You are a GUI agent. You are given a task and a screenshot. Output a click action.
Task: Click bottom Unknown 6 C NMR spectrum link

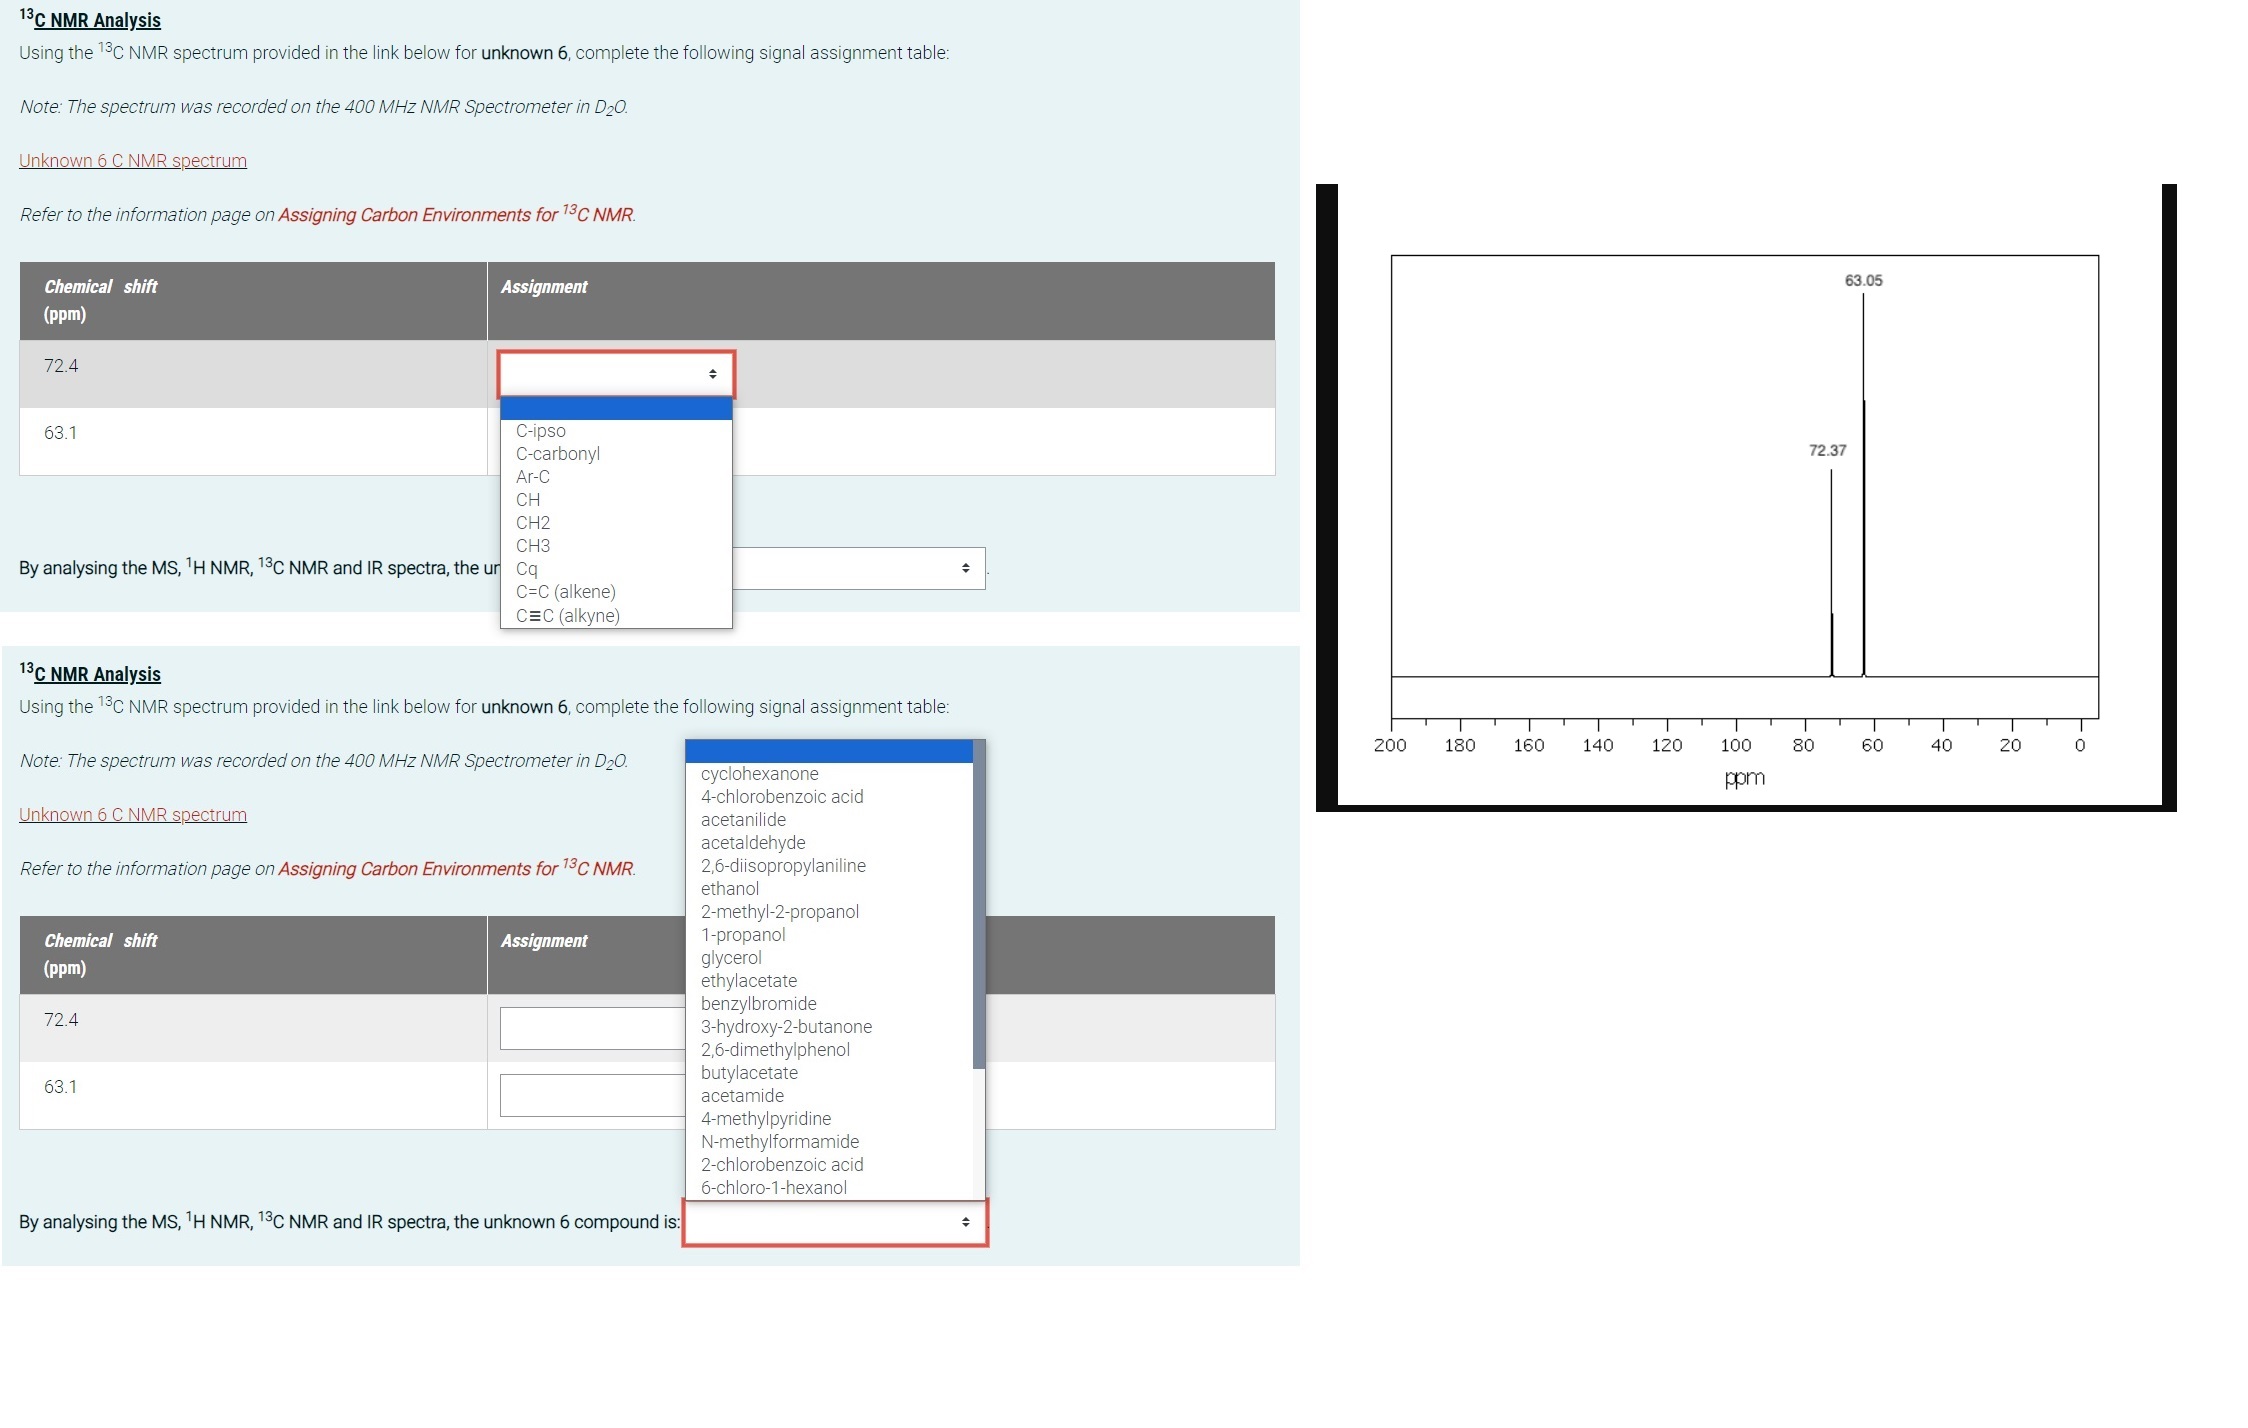coord(133,815)
